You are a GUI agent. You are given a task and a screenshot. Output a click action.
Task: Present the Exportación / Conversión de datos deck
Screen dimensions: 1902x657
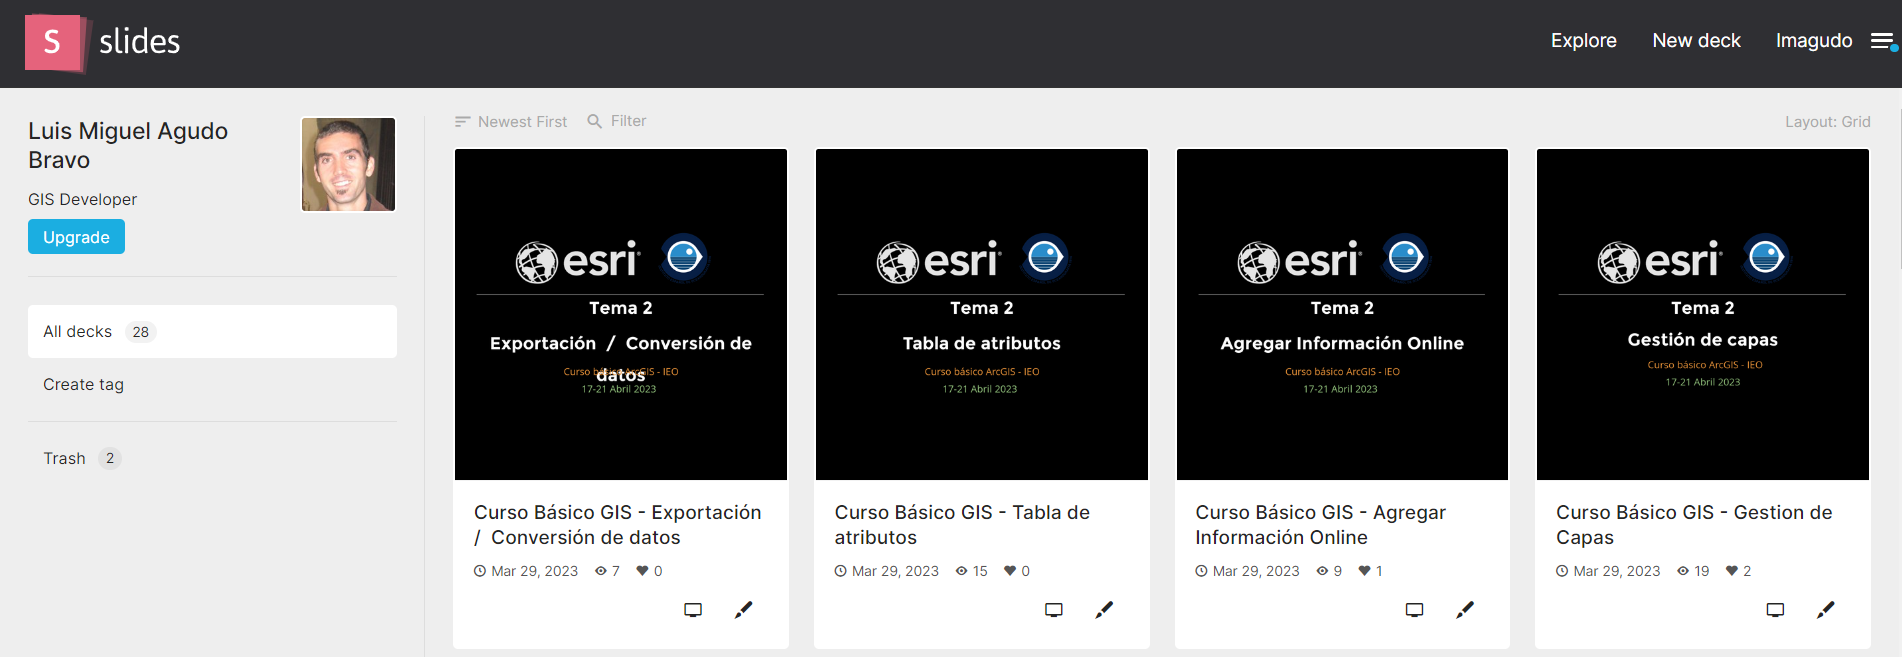(x=693, y=610)
